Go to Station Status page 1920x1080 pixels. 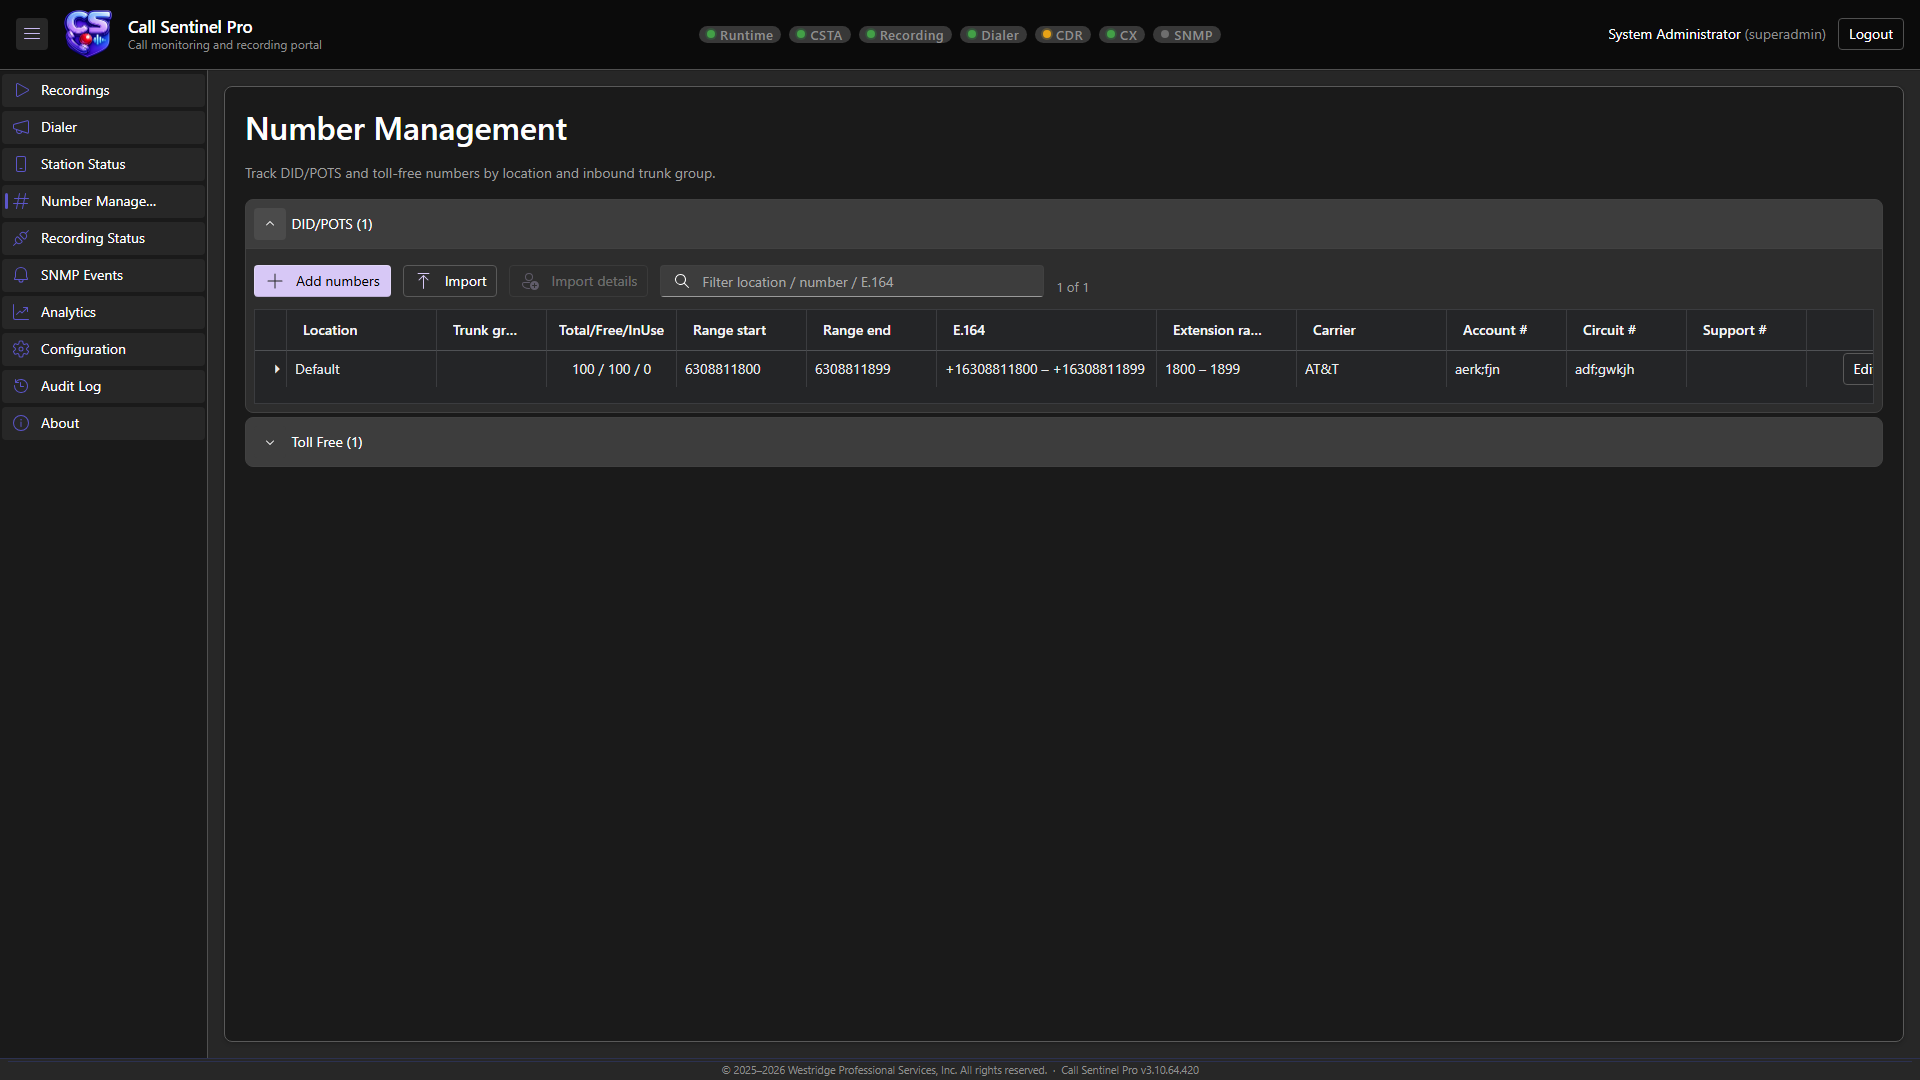click(104, 164)
